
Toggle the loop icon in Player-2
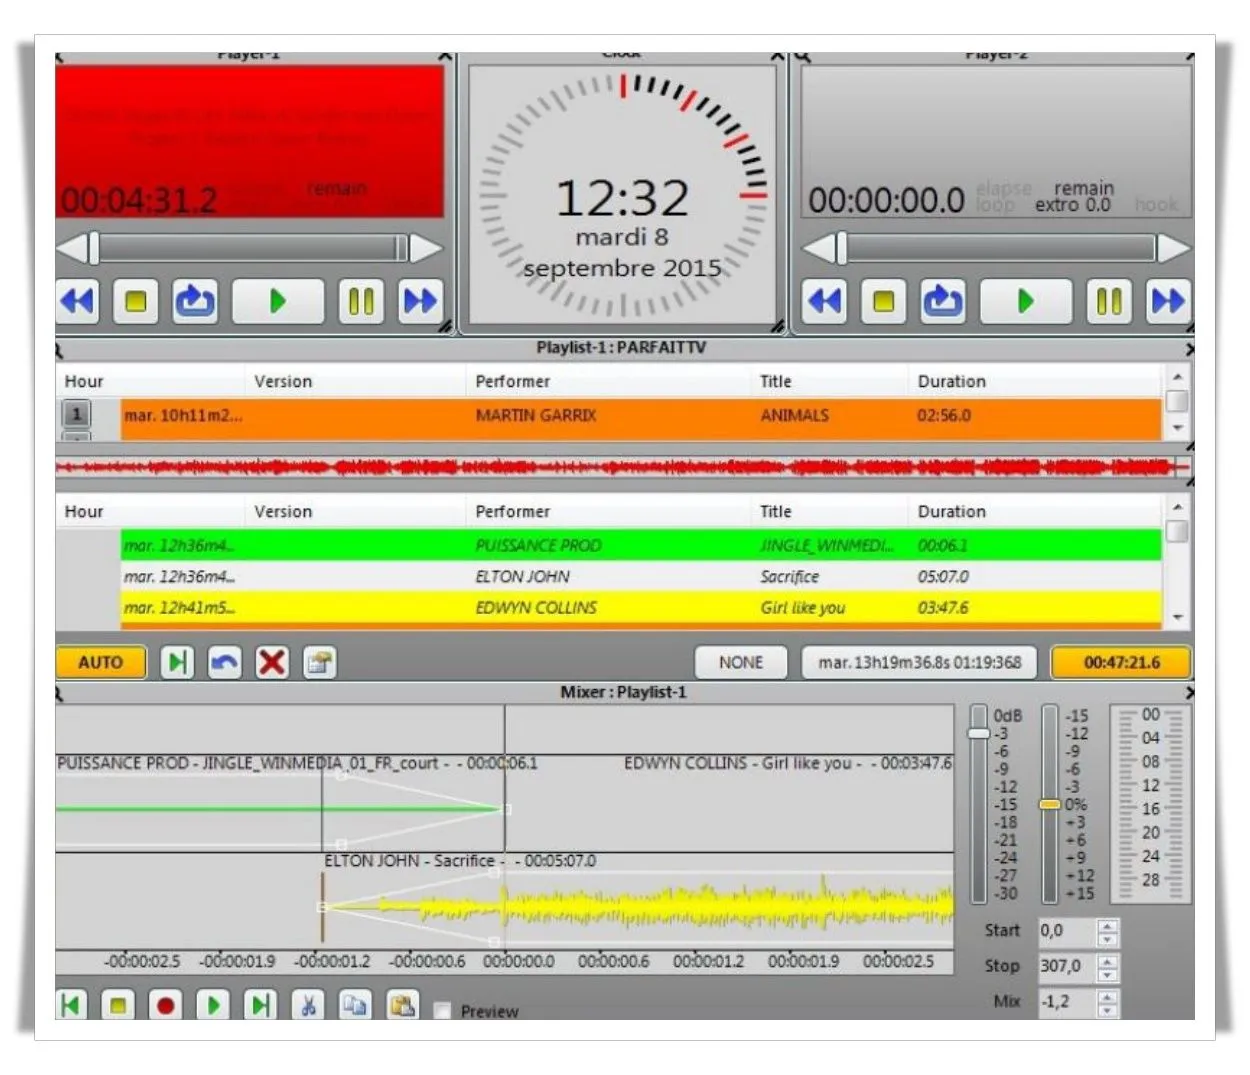point(942,300)
